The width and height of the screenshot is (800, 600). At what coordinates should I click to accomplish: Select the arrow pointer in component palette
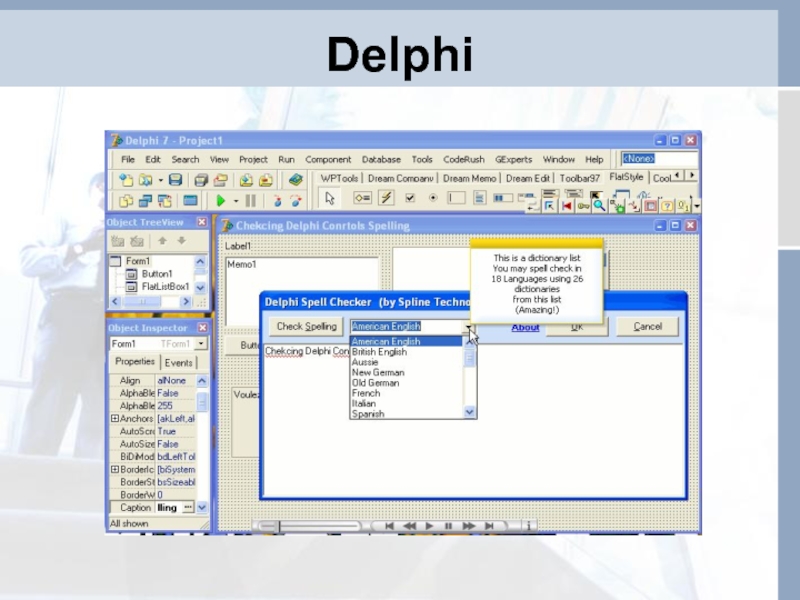click(x=330, y=198)
